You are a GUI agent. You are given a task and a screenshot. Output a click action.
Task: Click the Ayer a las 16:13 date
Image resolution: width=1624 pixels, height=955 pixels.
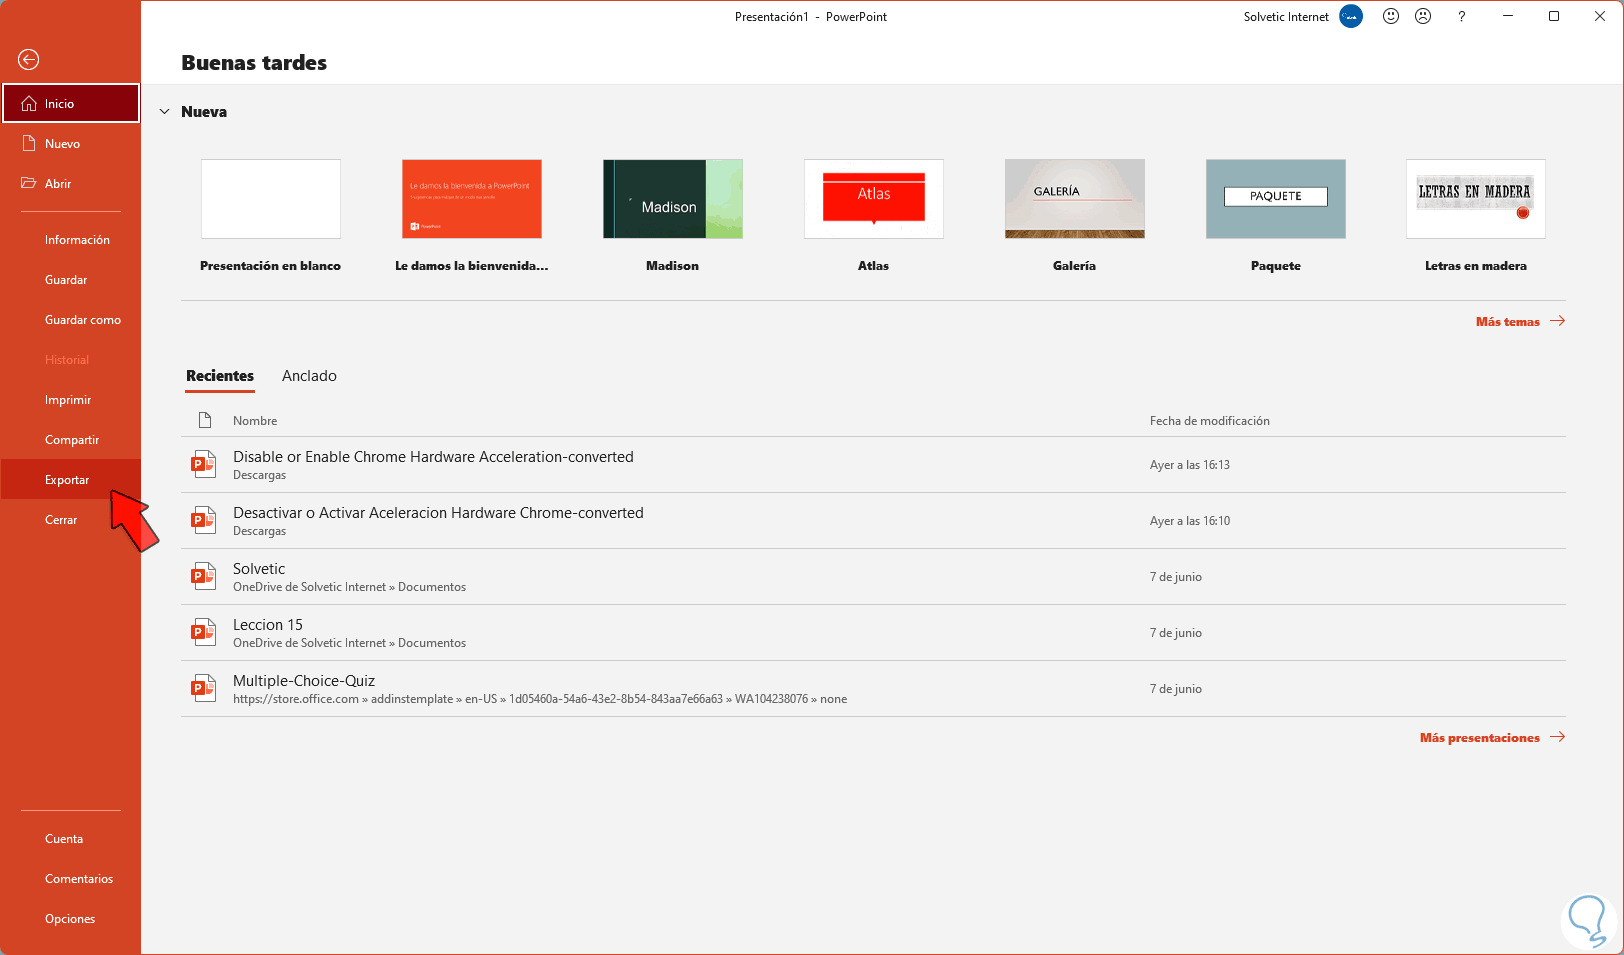pos(1190,465)
